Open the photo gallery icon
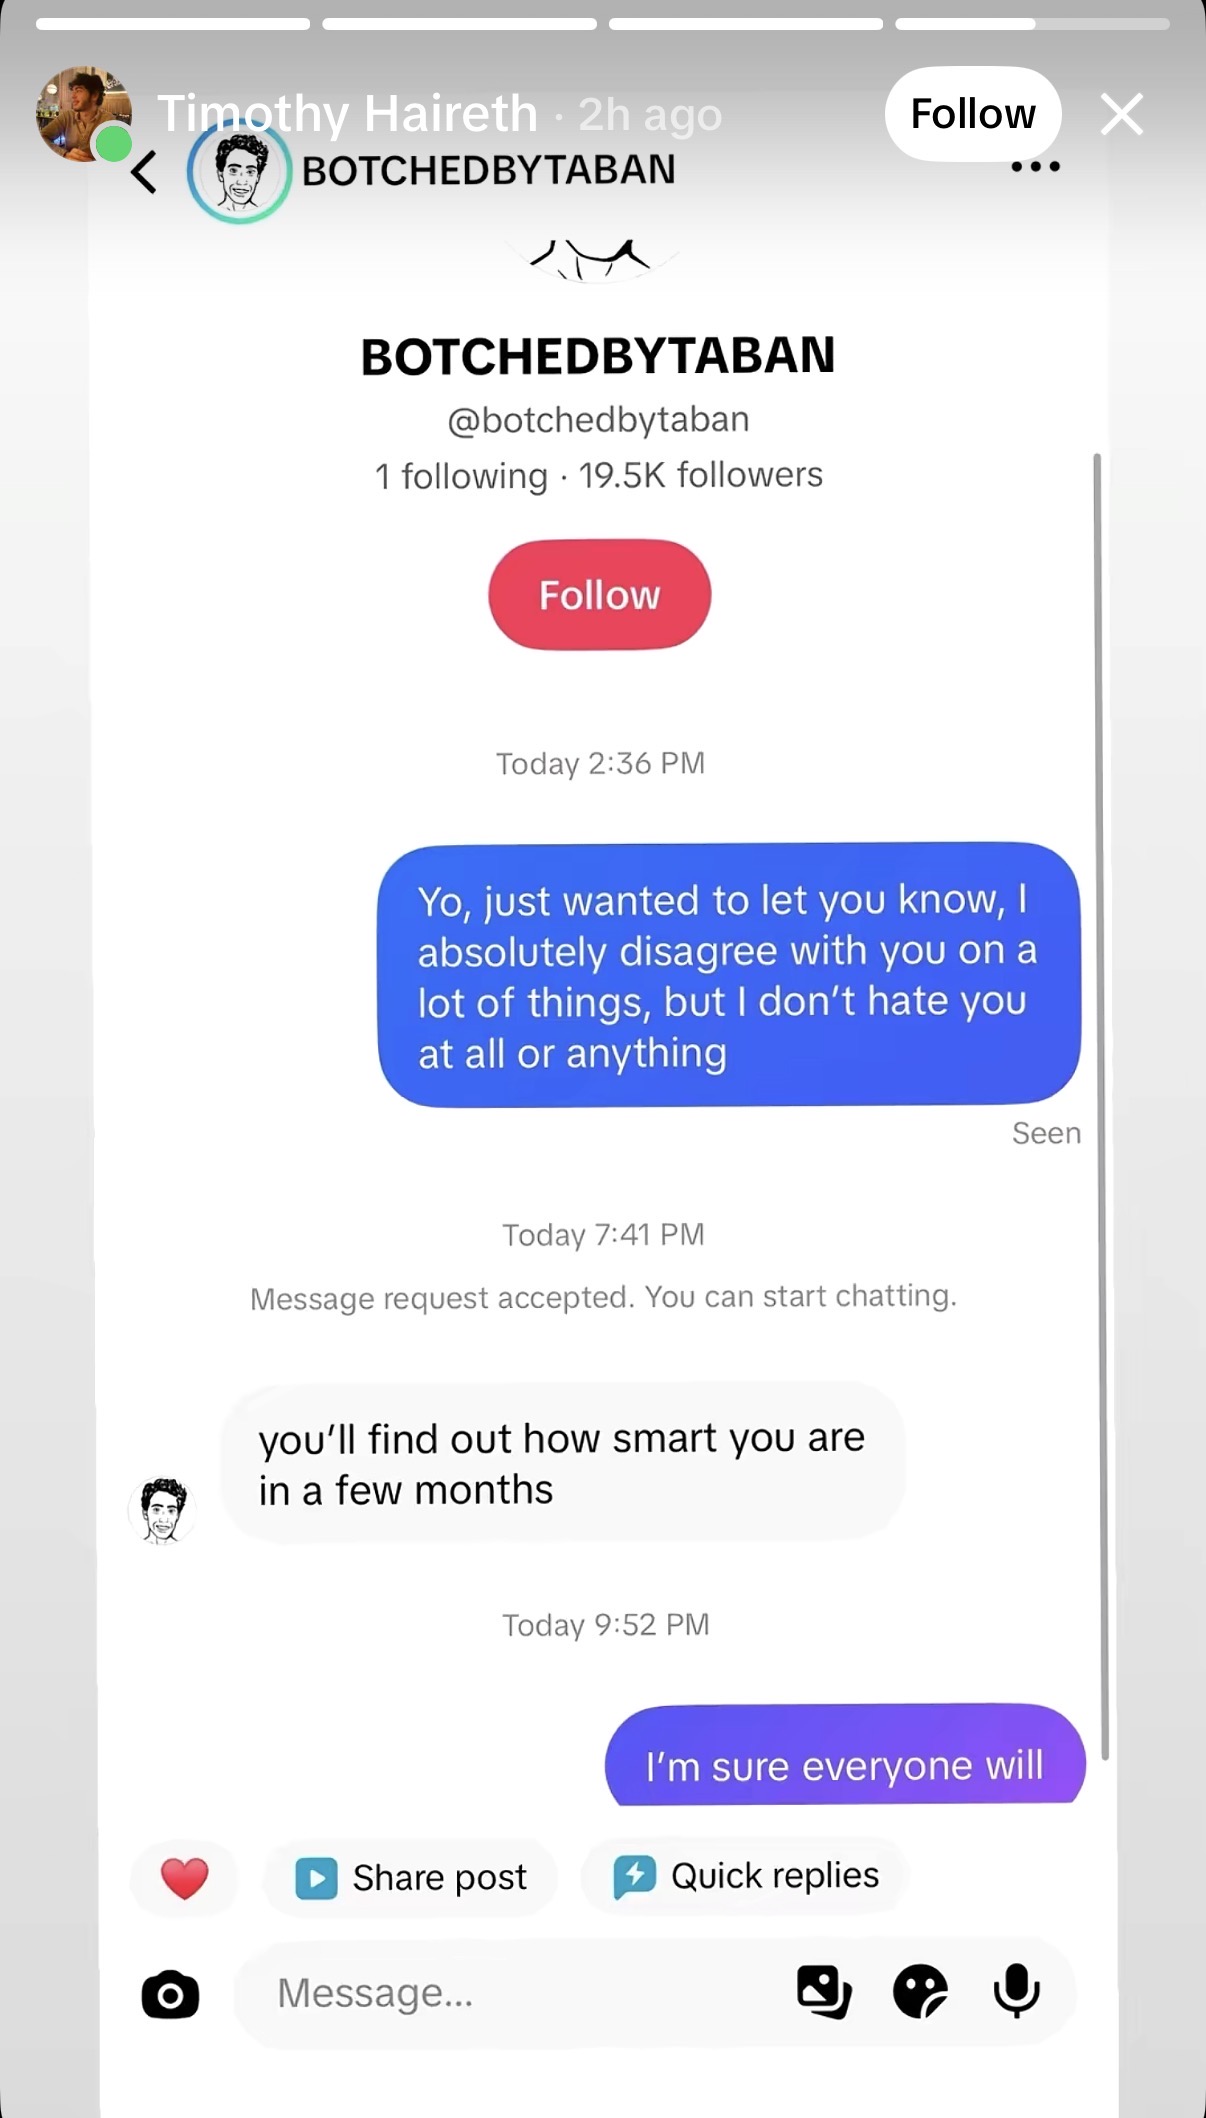 824,1992
